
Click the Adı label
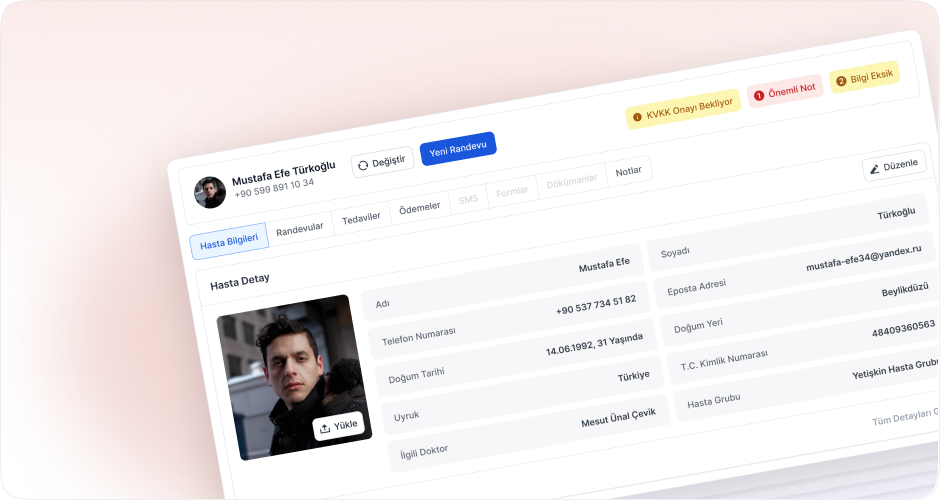click(x=382, y=303)
